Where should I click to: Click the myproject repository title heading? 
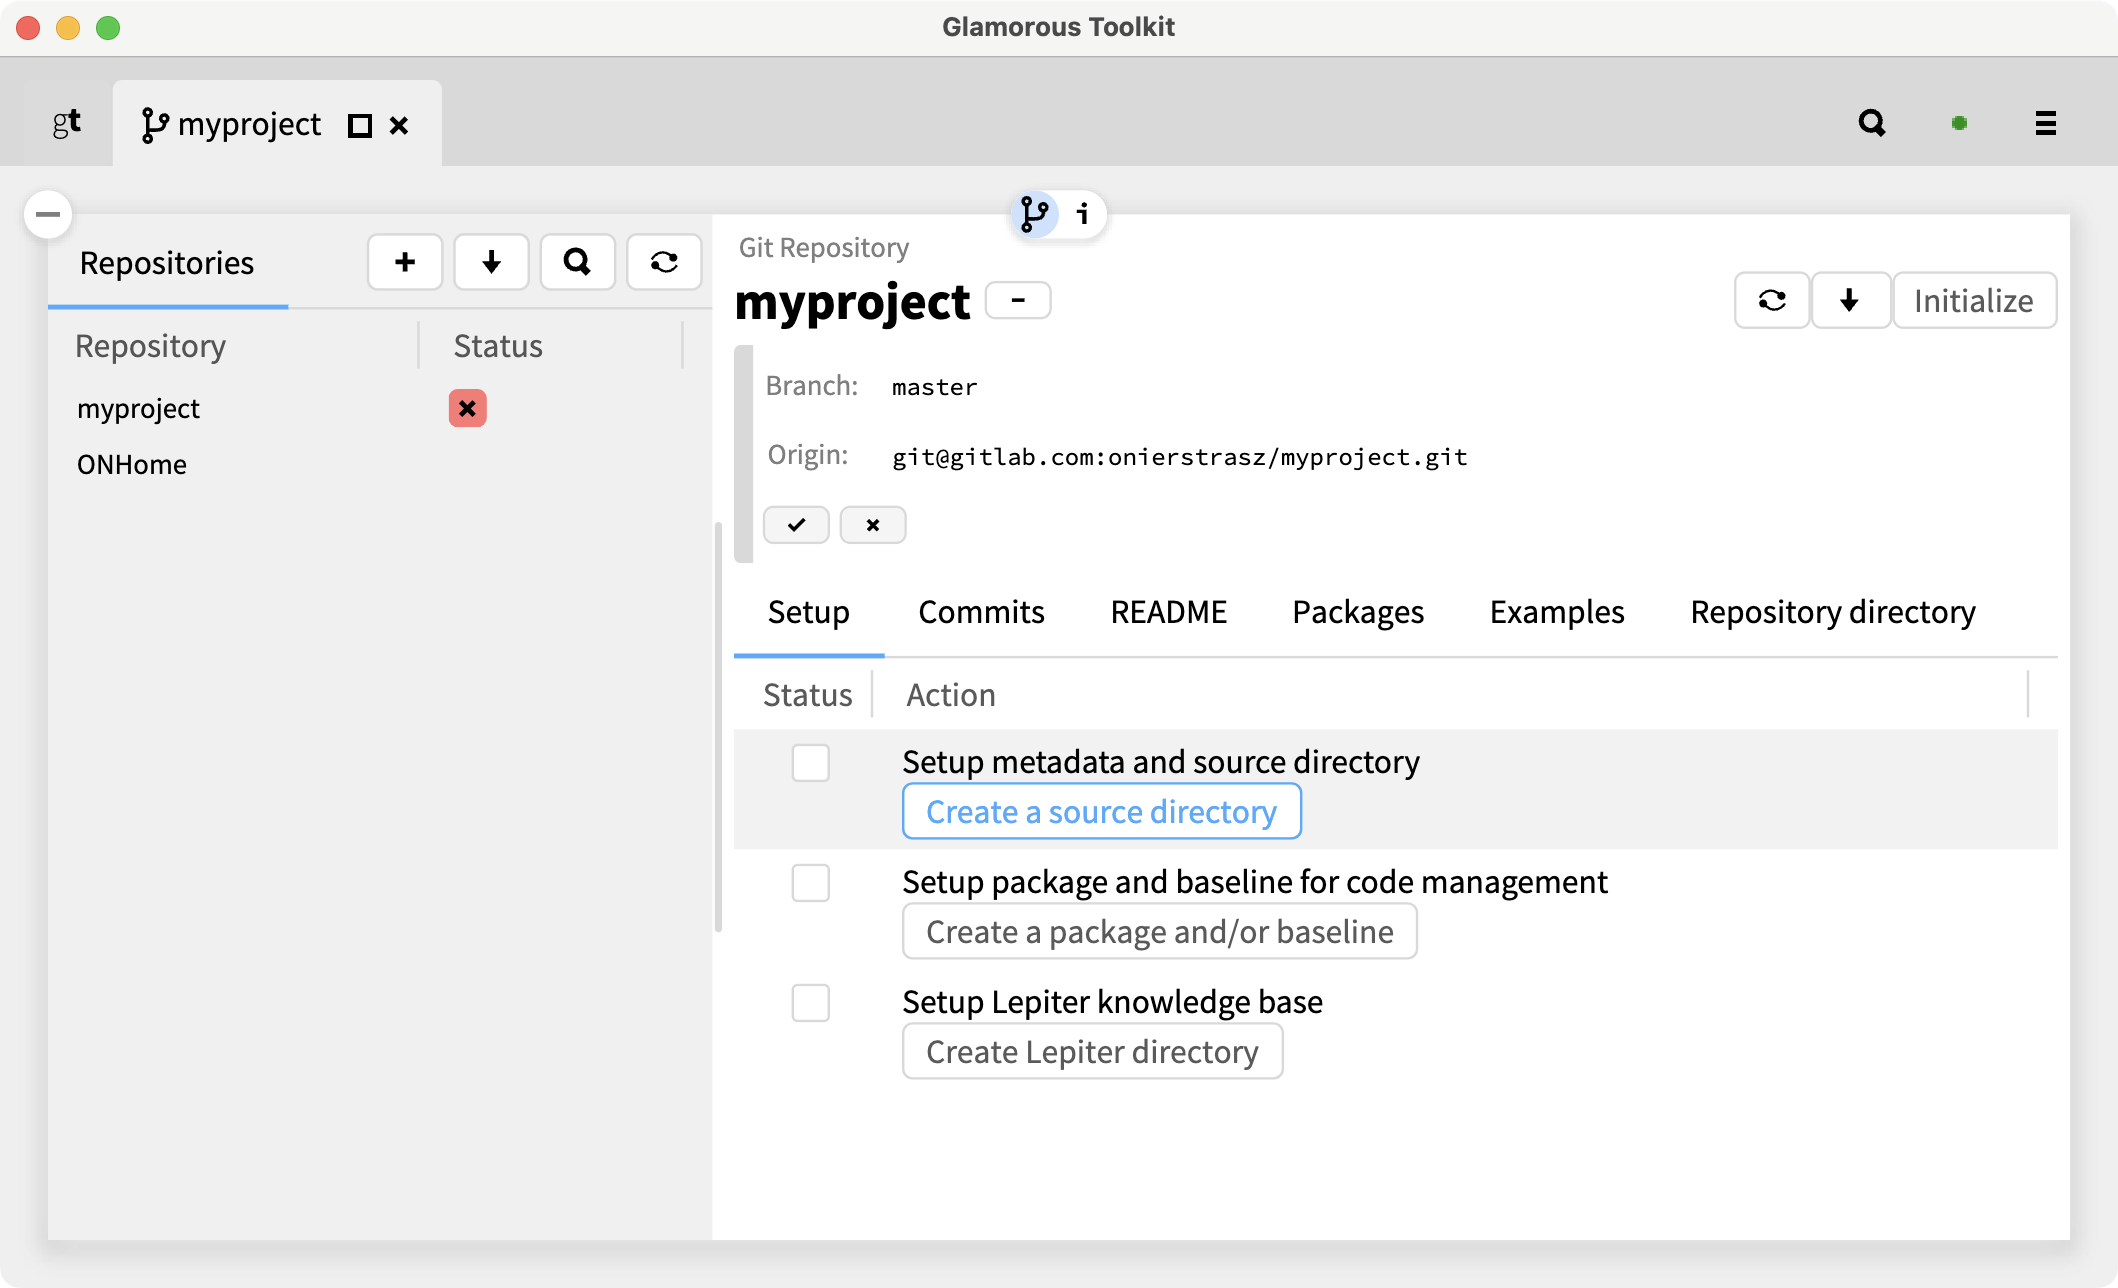point(852,301)
